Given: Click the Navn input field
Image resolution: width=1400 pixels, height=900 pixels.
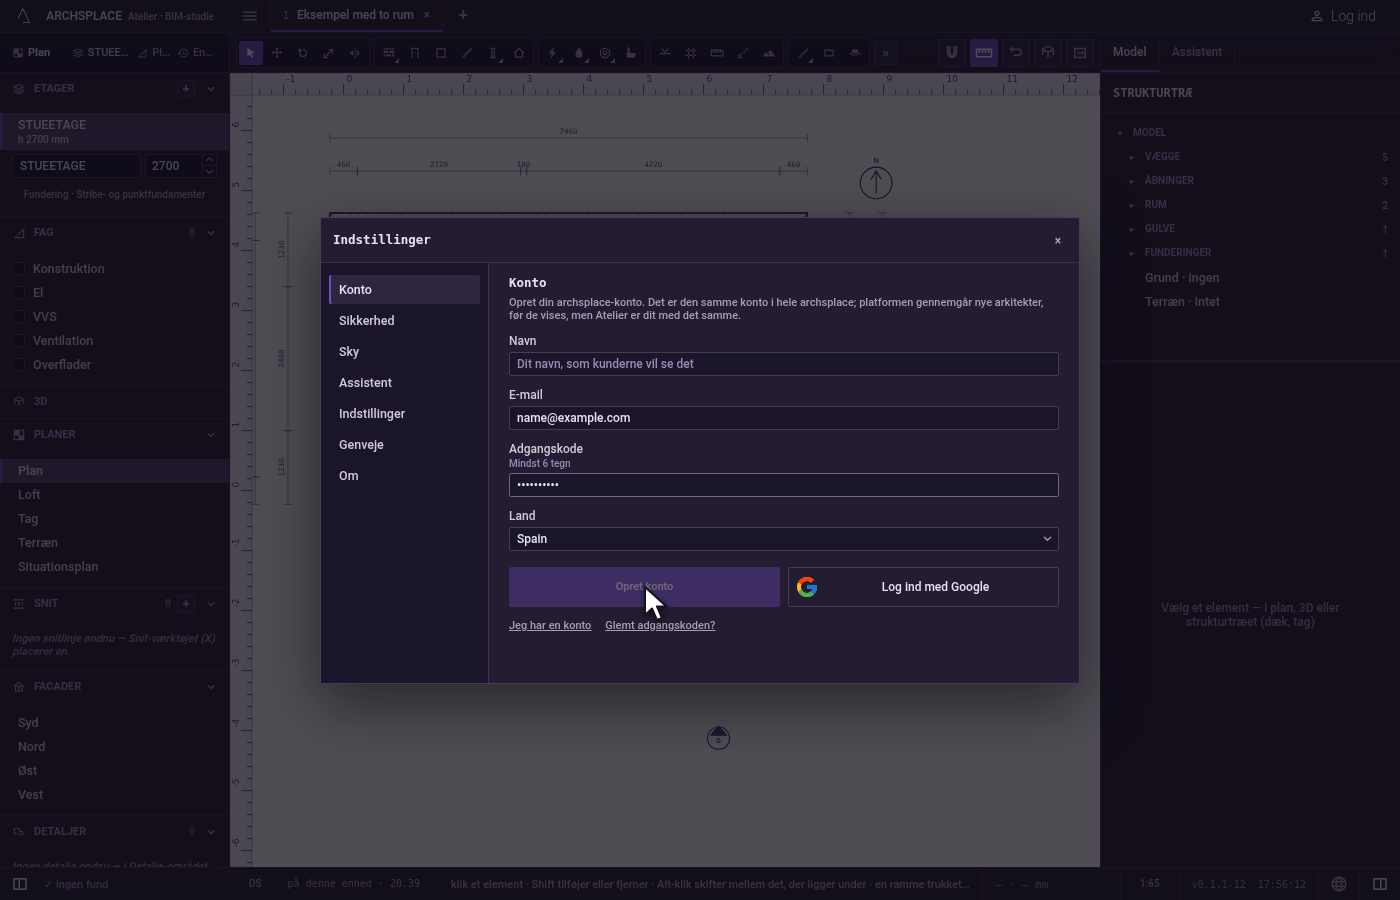Looking at the screenshot, I should pyautogui.click(x=784, y=364).
